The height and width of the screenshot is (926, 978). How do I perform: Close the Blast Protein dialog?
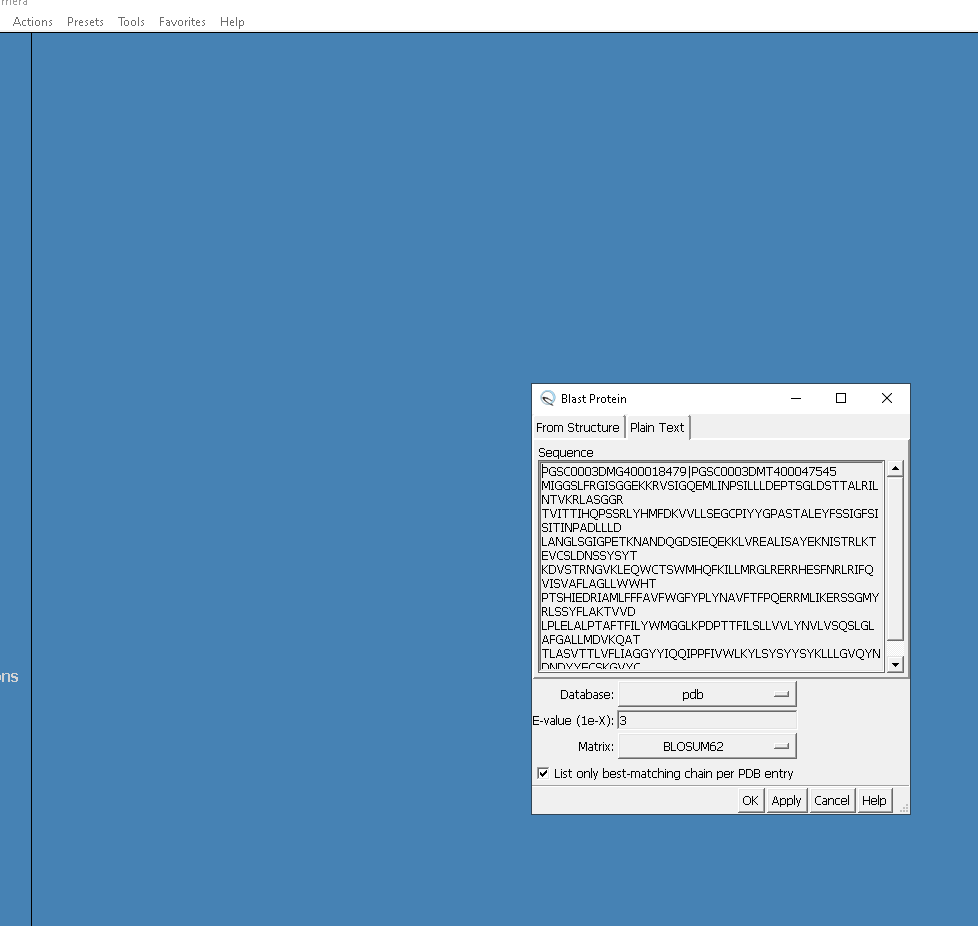click(886, 398)
